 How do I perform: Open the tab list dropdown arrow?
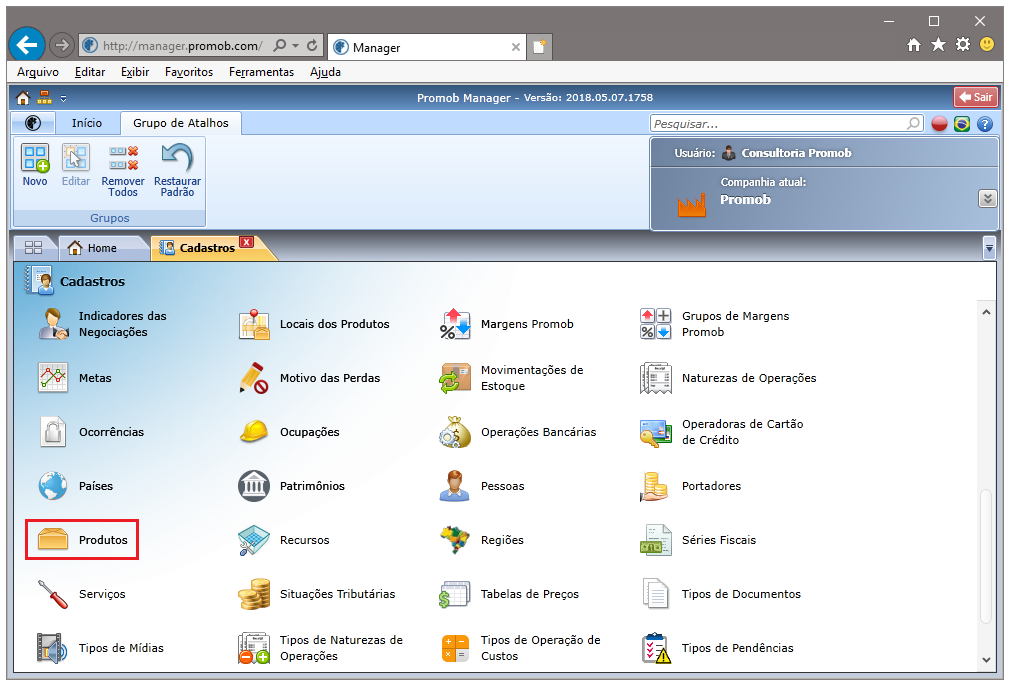tap(989, 247)
